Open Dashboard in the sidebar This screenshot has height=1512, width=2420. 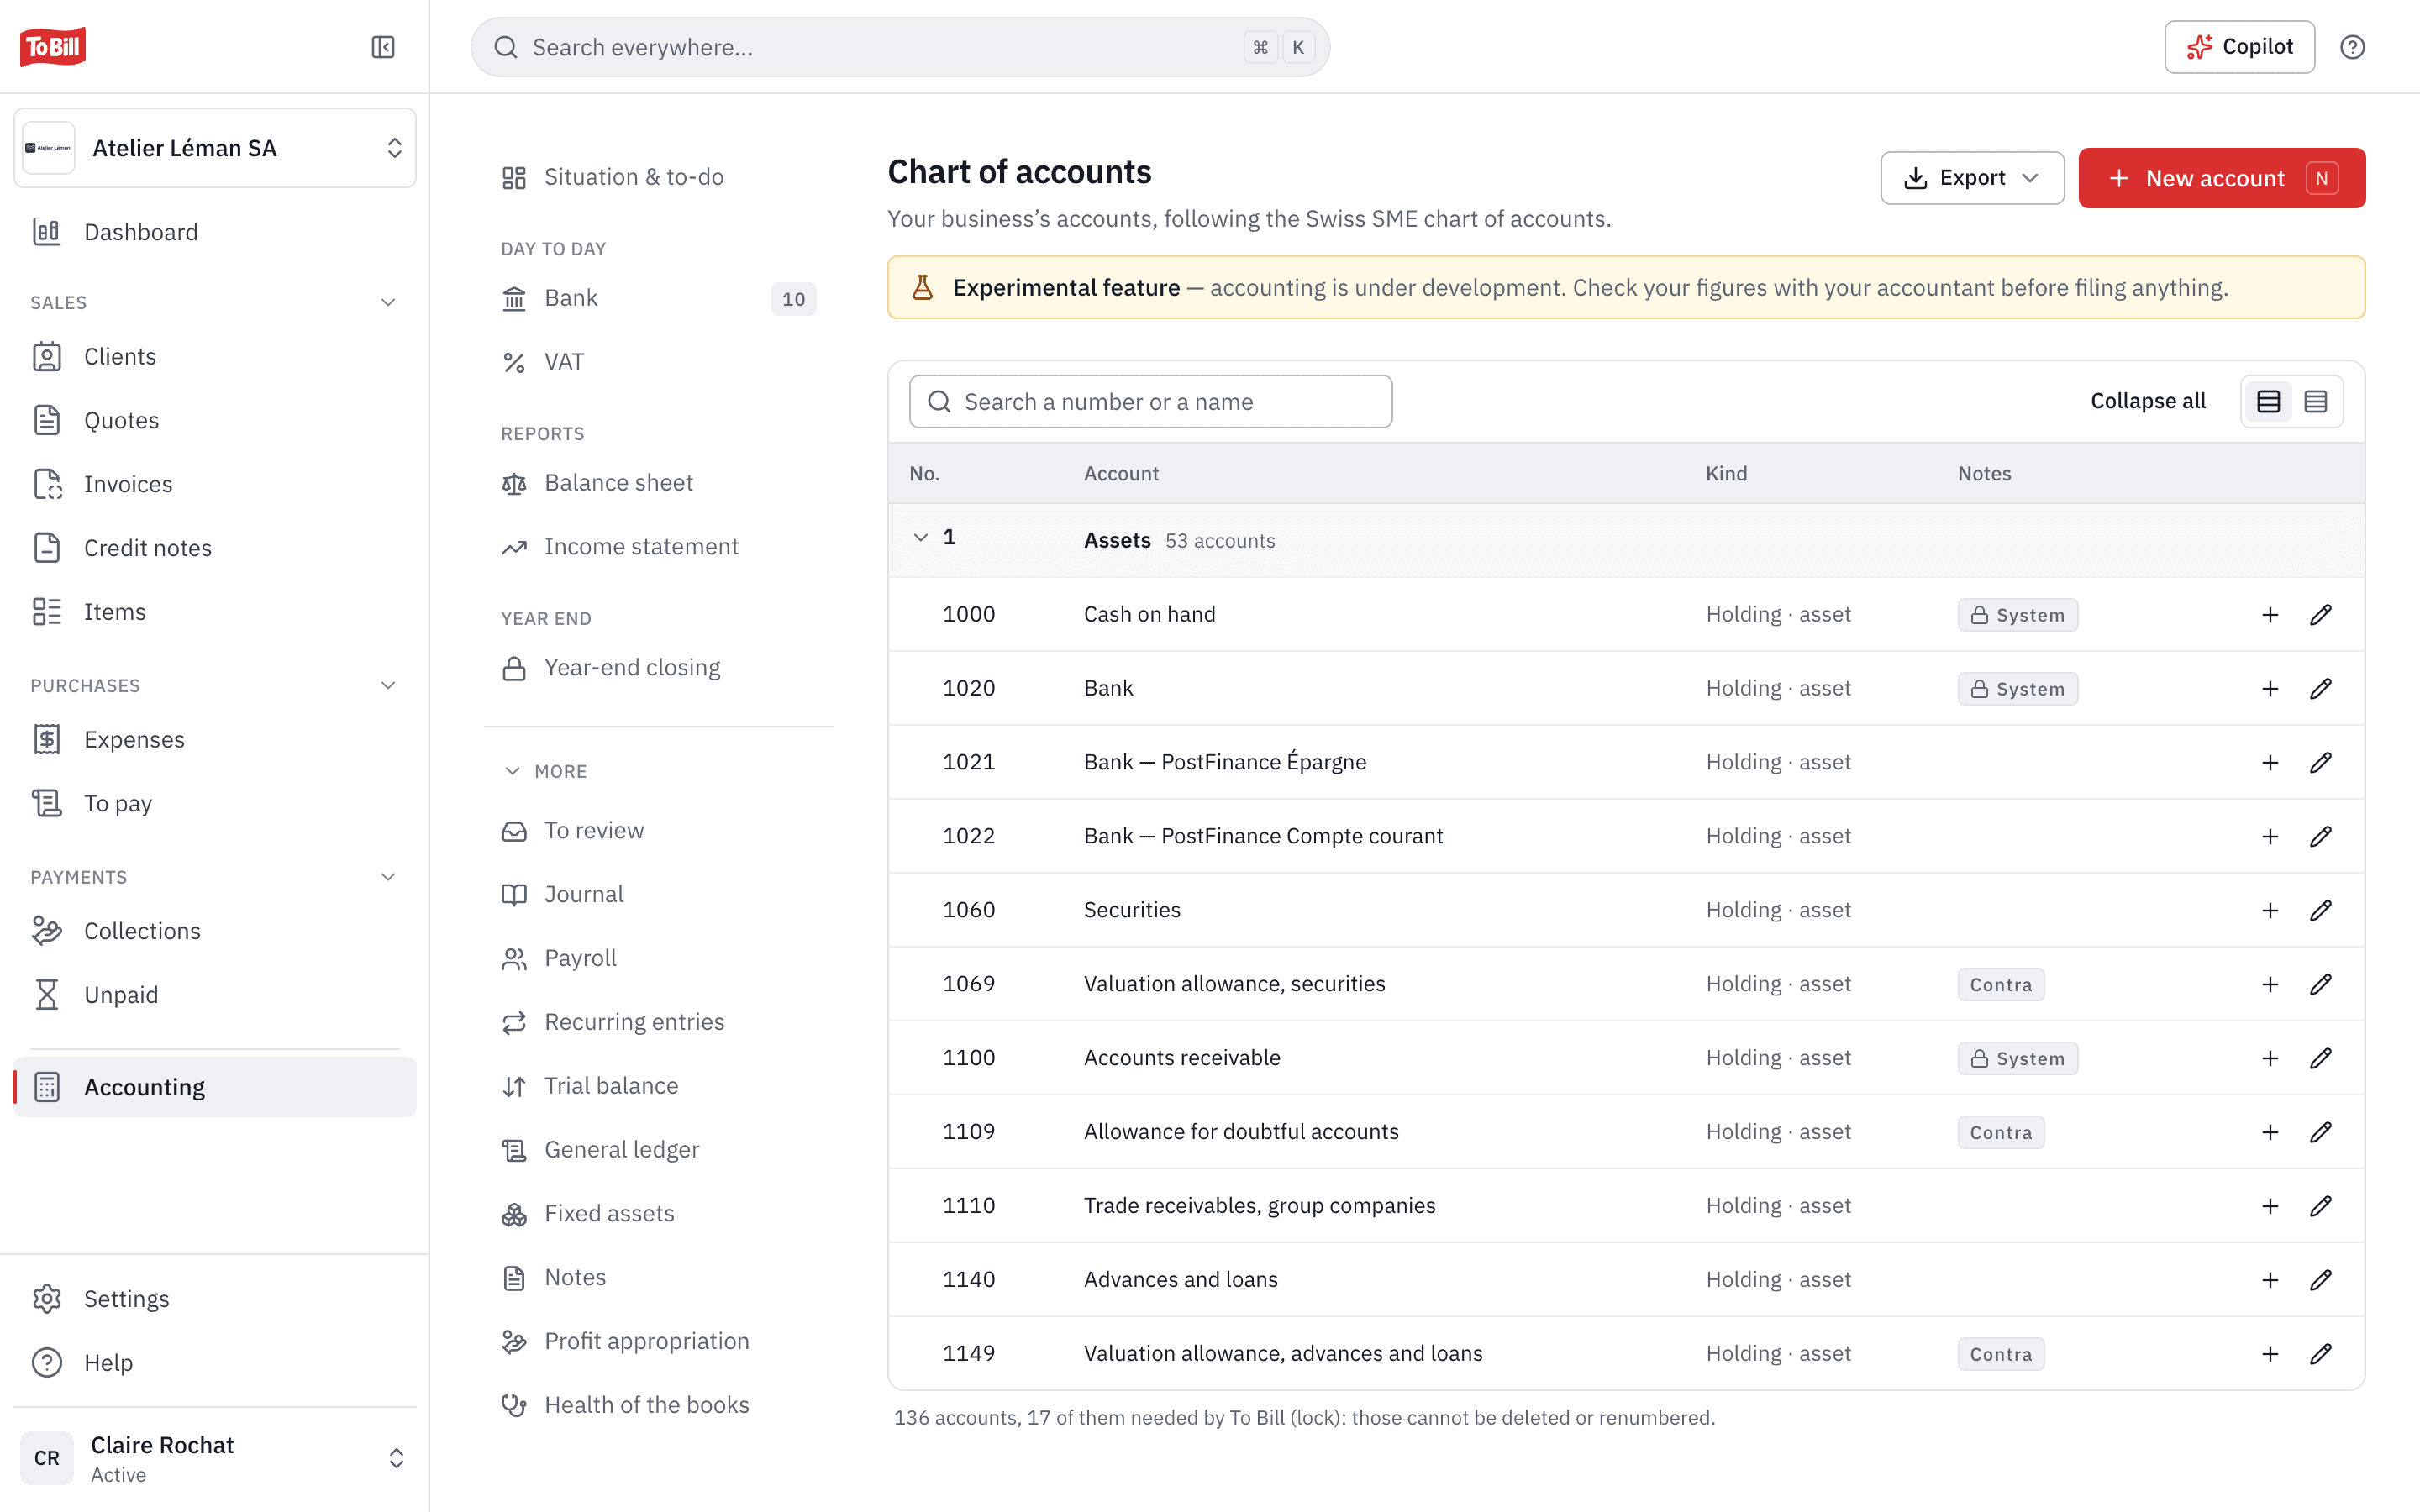coord(215,232)
